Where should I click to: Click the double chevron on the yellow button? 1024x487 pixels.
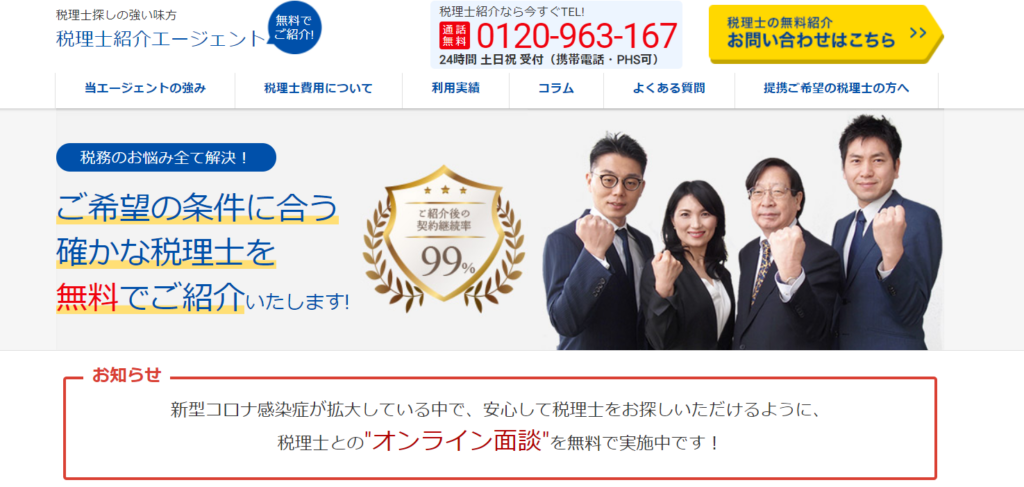click(x=918, y=33)
